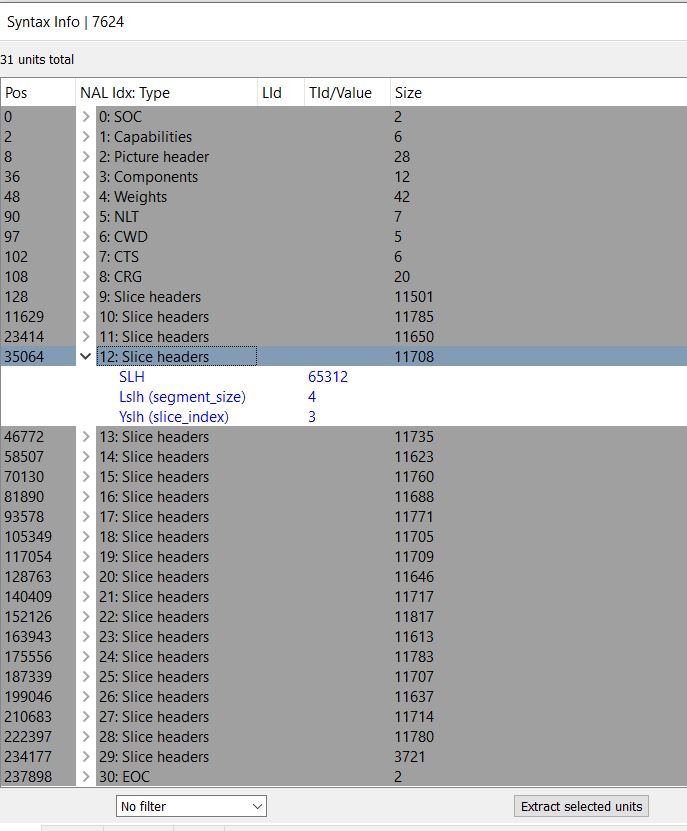Click the TId/Value column header
This screenshot has height=831, width=687.
[347, 93]
